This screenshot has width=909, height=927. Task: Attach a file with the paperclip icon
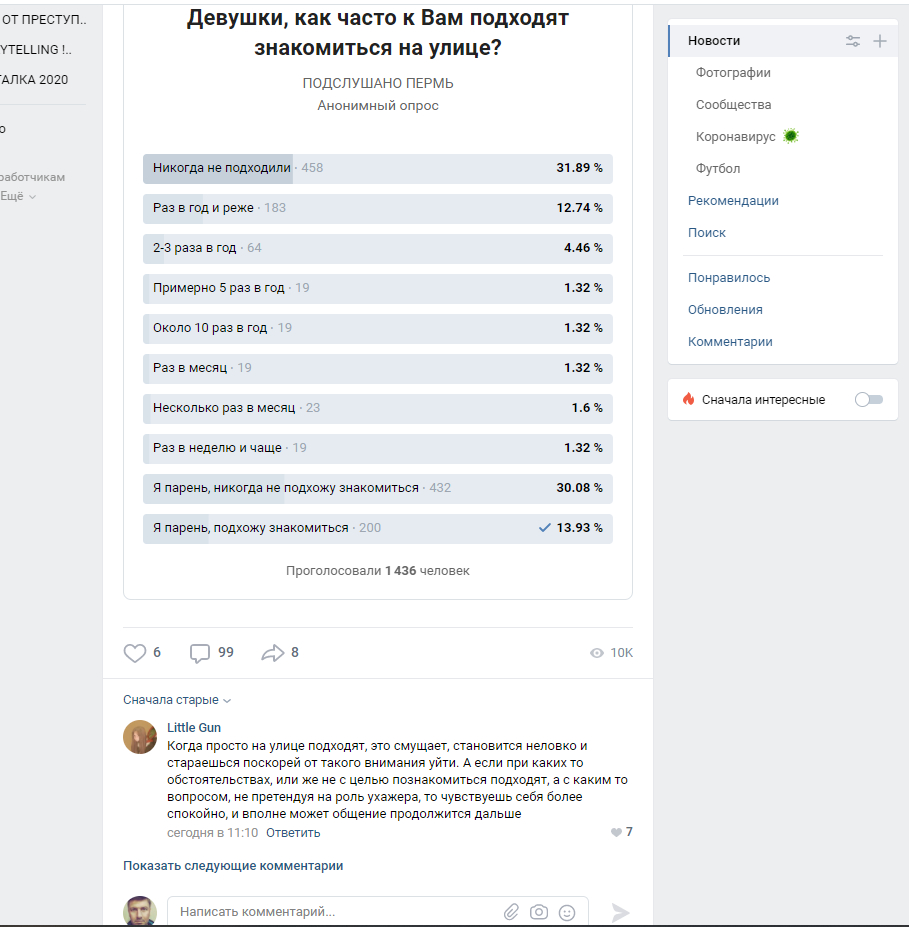coord(512,912)
